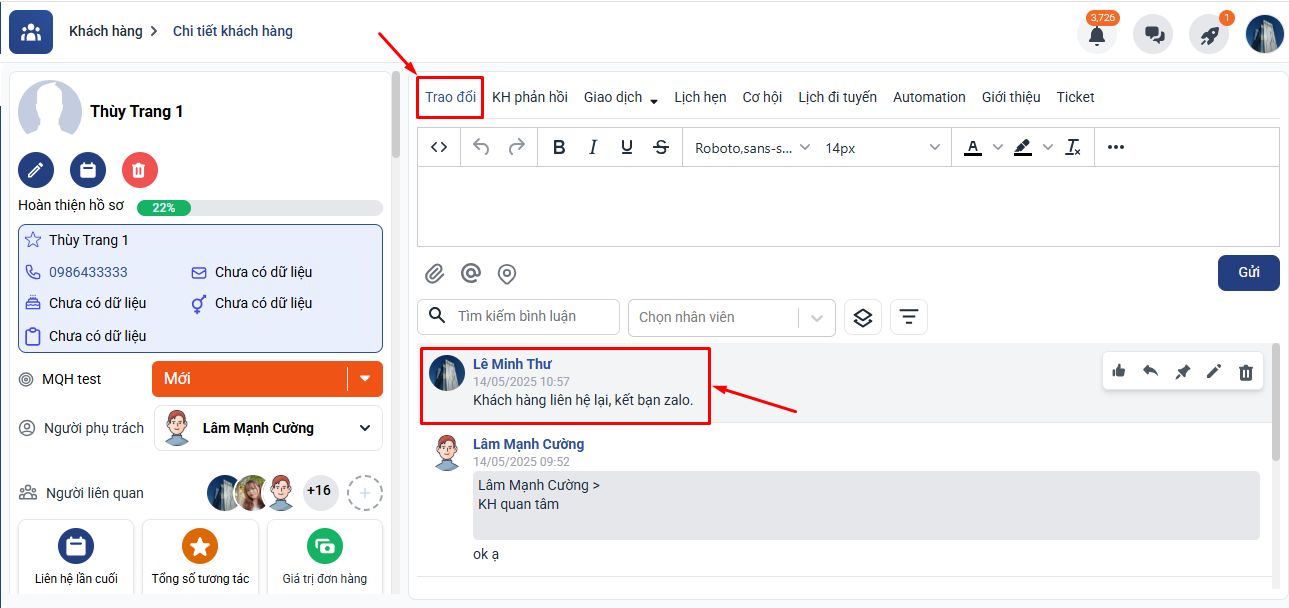
Task: Open the Chọn nhân viên dropdown
Action: 730,317
